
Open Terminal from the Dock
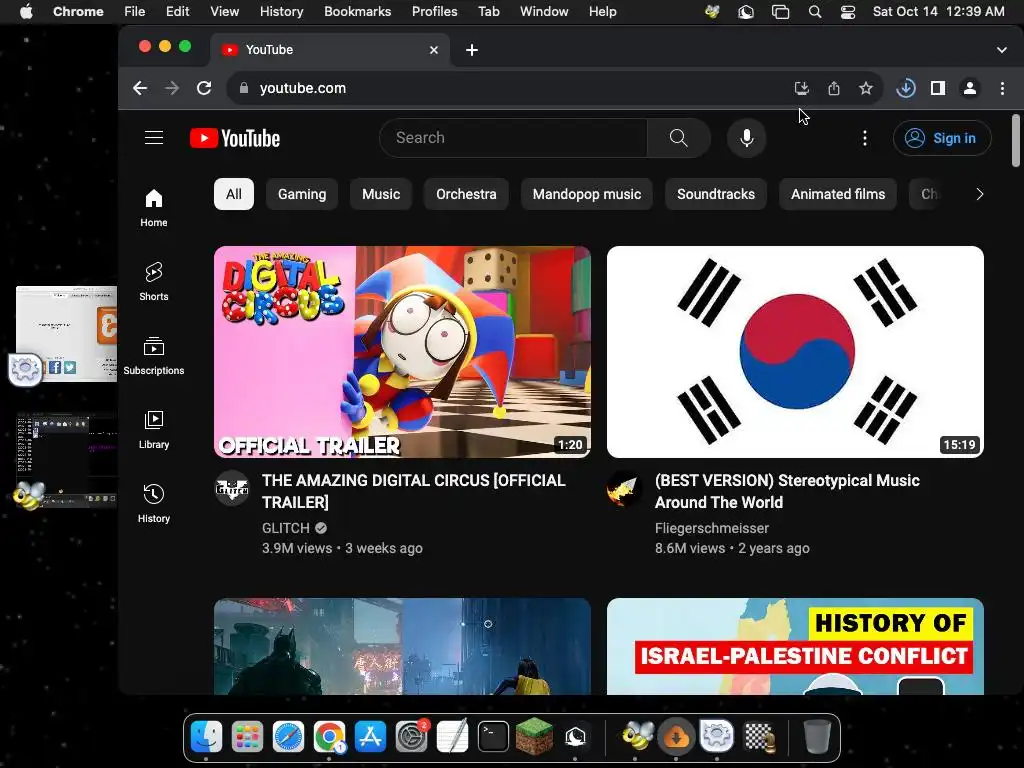493,737
